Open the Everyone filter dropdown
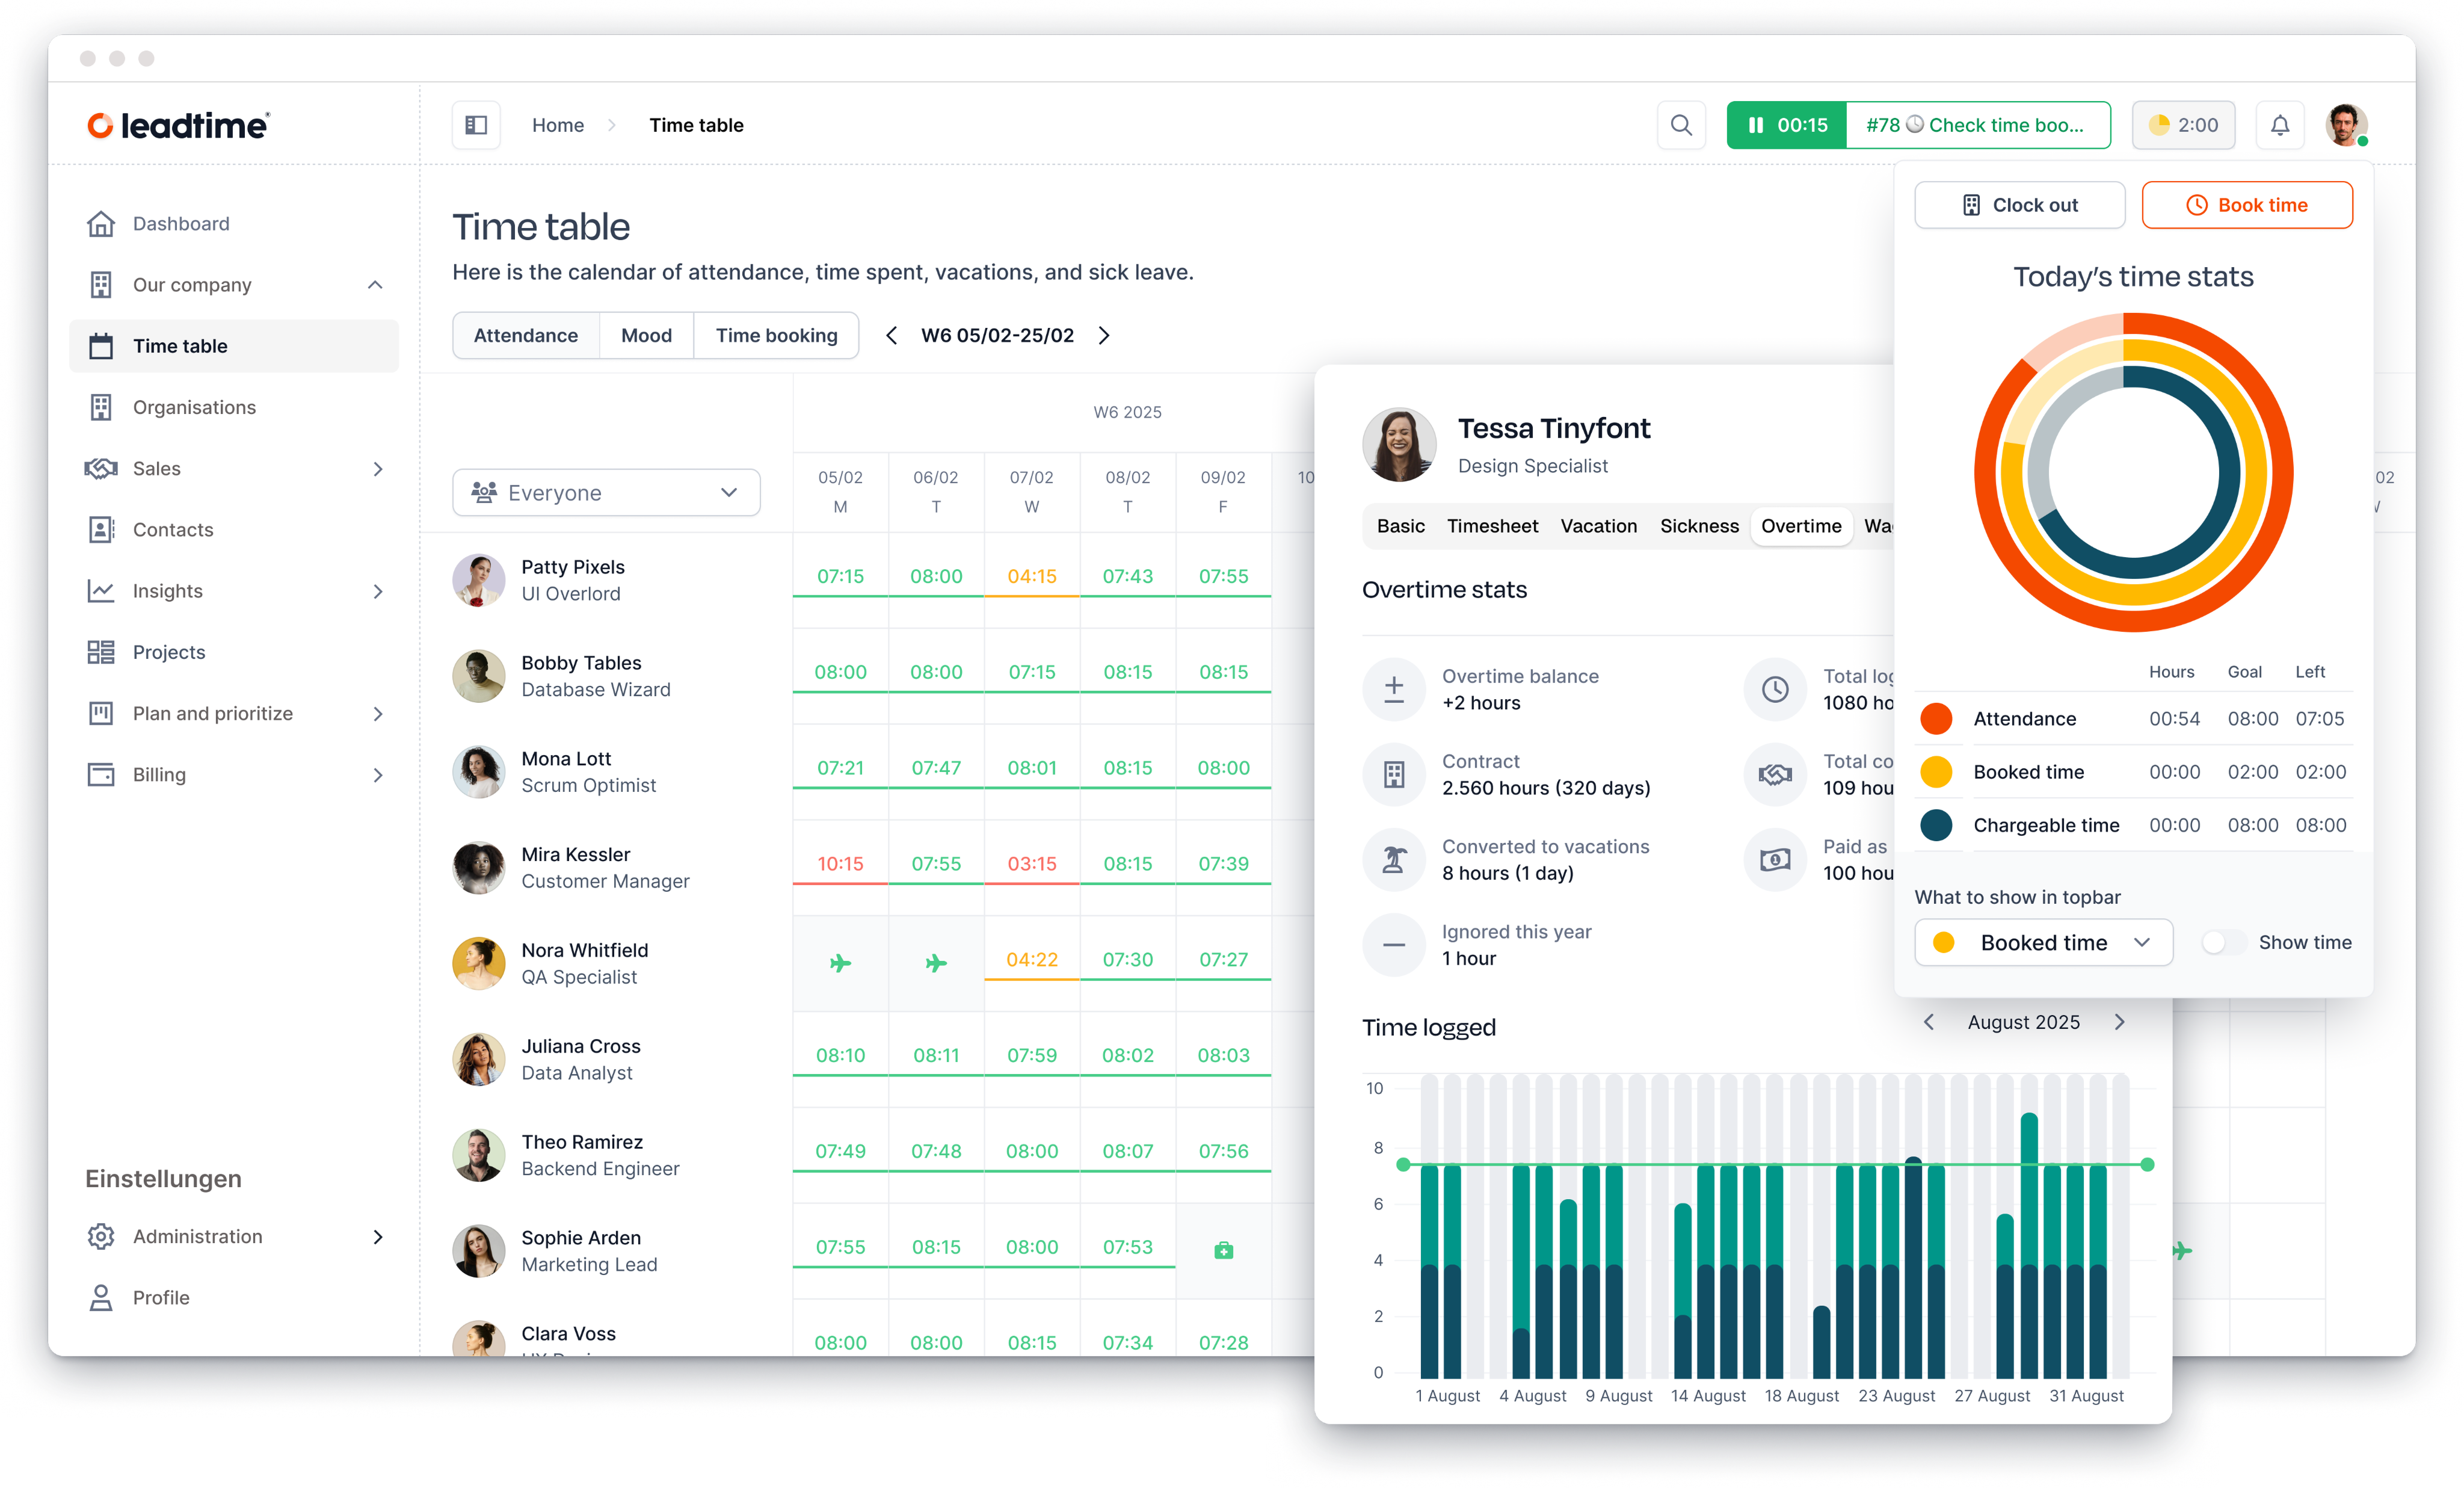Viewport: 2464px width, 1488px height. (605, 492)
